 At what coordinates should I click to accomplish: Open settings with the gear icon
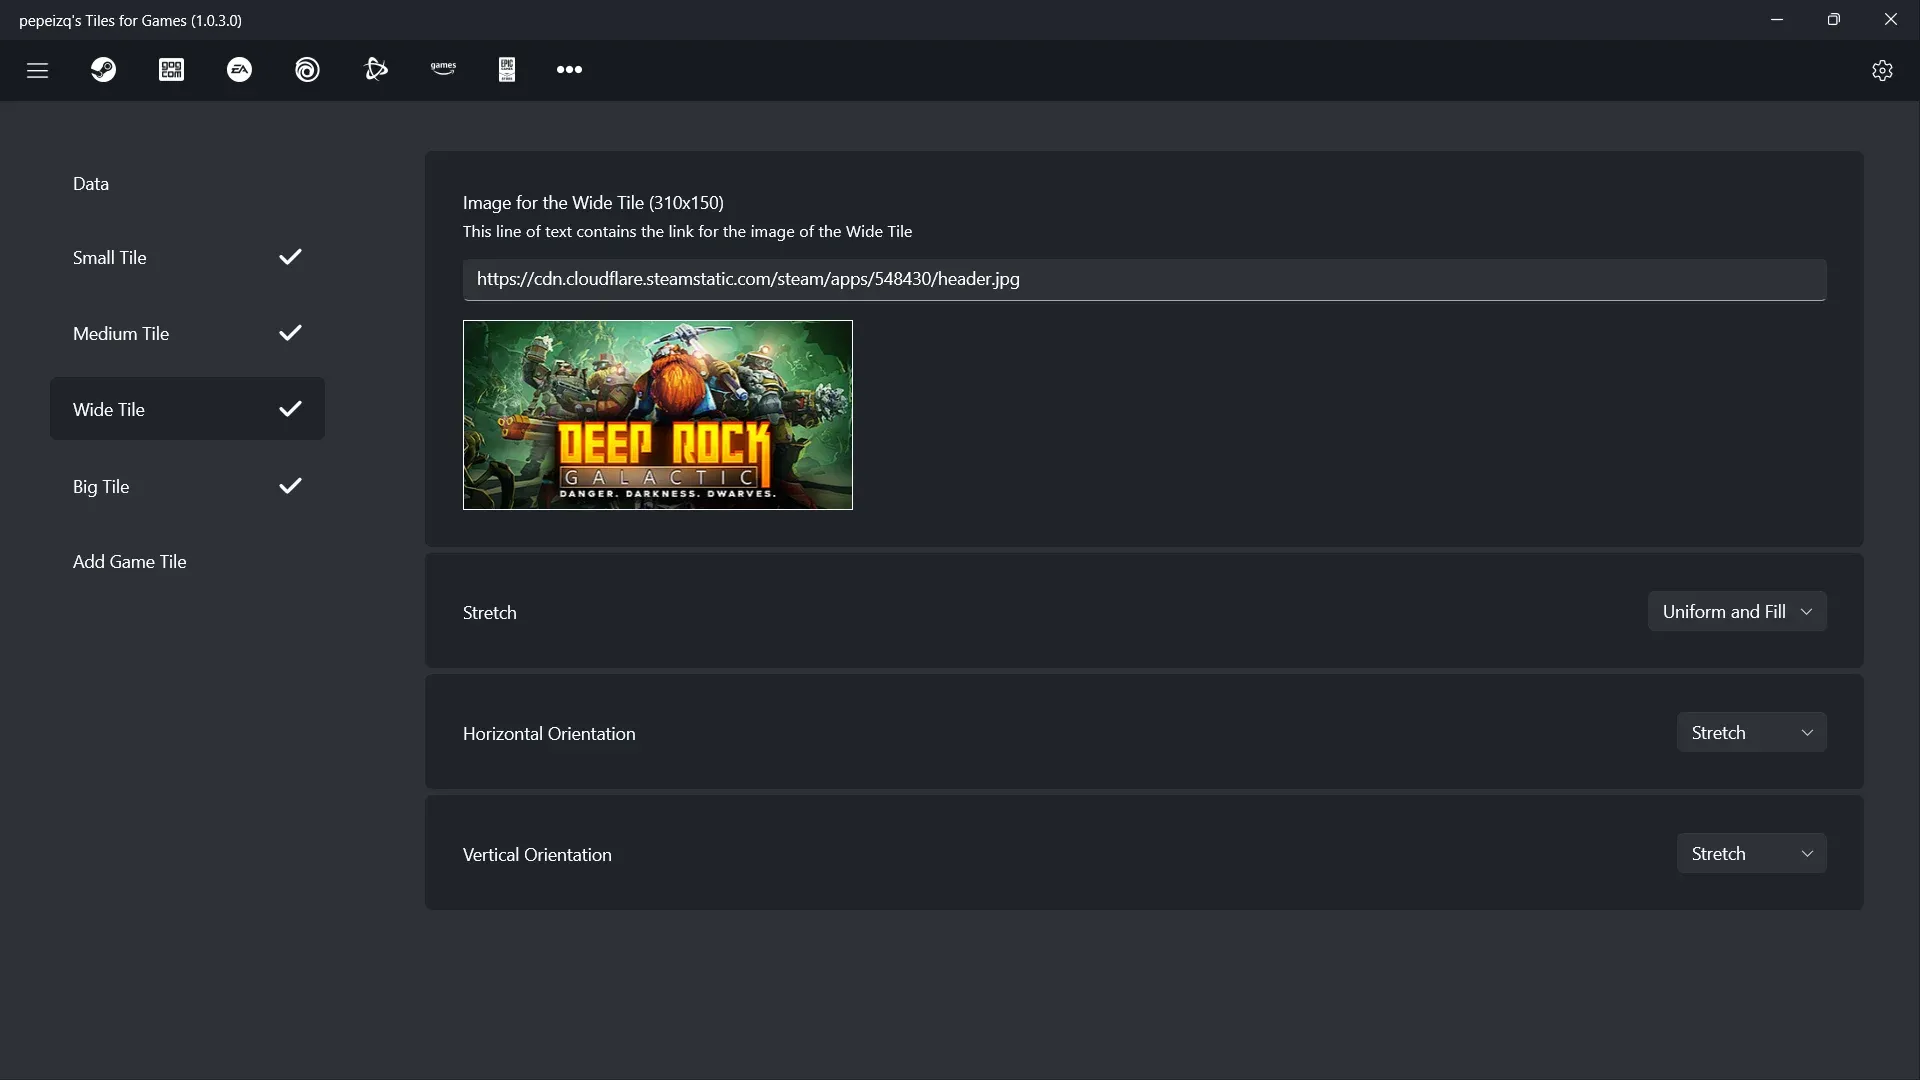1882,70
